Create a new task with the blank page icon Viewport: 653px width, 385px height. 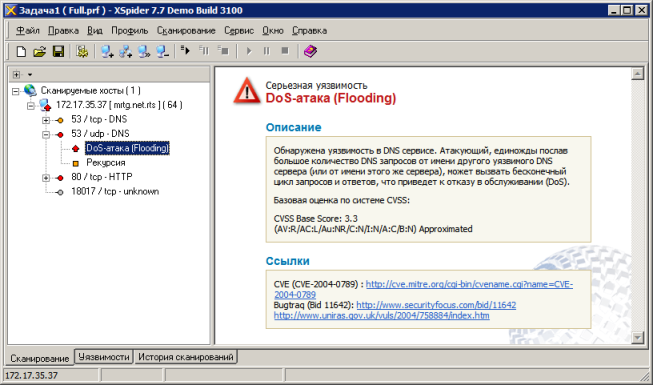pyautogui.click(x=21, y=51)
